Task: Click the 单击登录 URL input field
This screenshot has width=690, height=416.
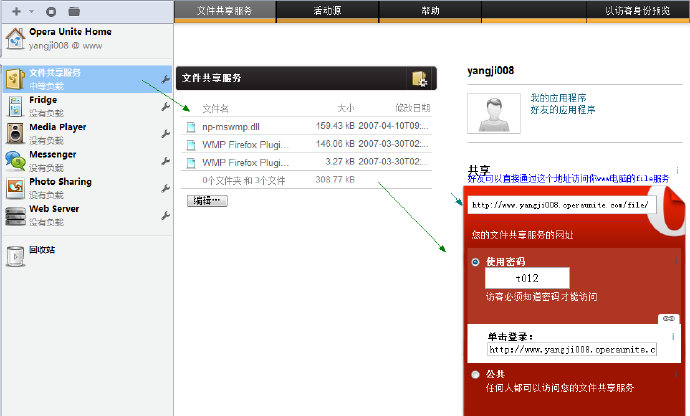Action: [572, 350]
